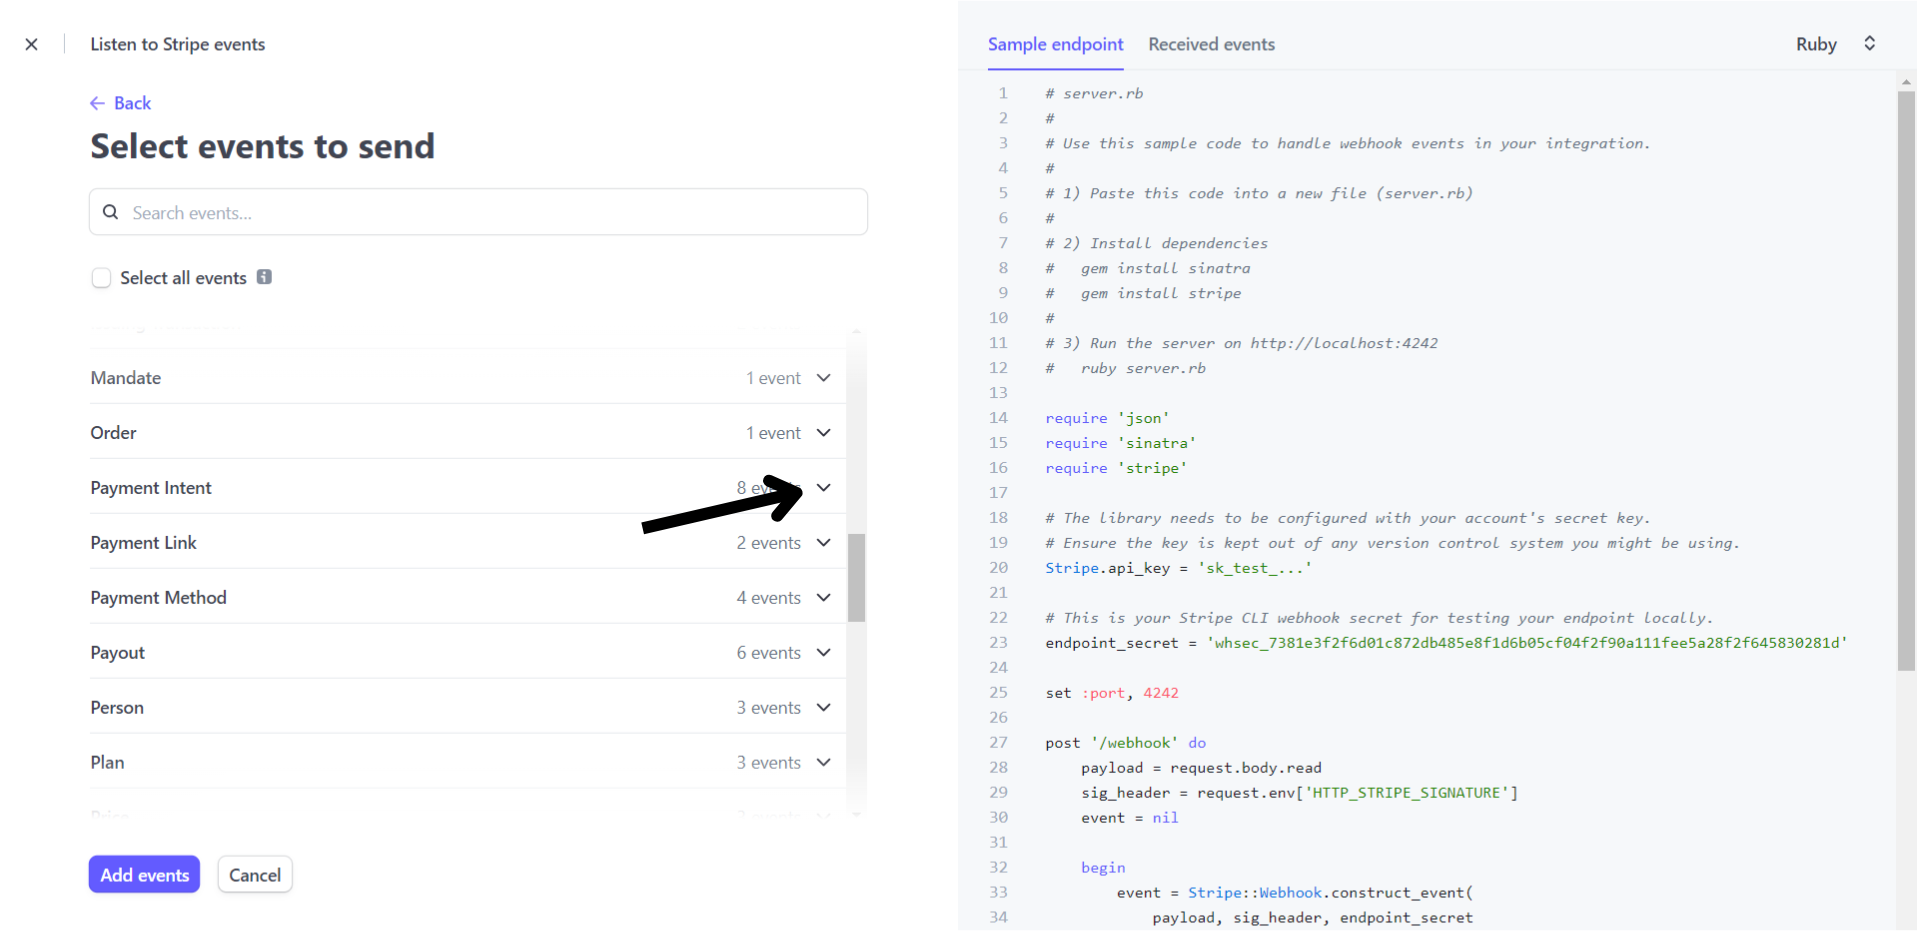Expand the Payout events row
The width and height of the screenshot is (1917, 931).
point(823,653)
